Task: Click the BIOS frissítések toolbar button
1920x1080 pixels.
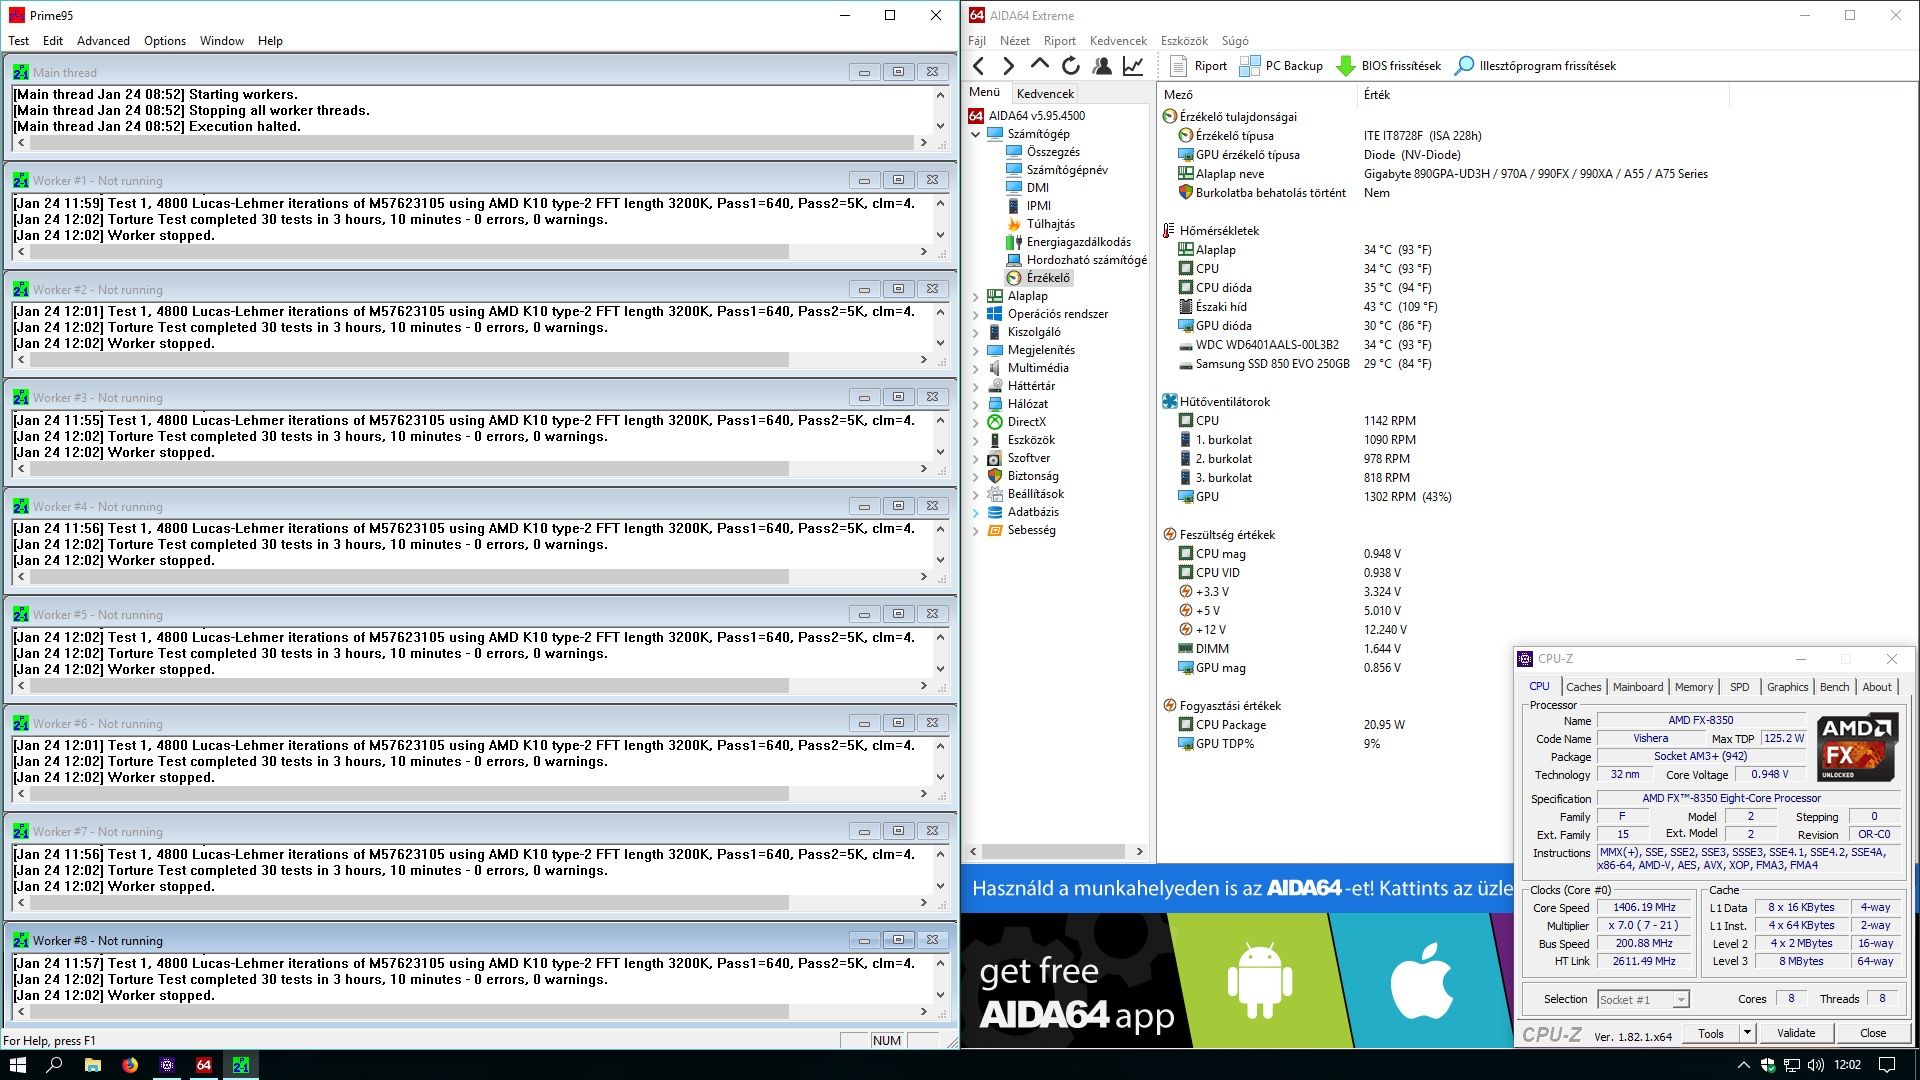Action: [x=1389, y=66]
